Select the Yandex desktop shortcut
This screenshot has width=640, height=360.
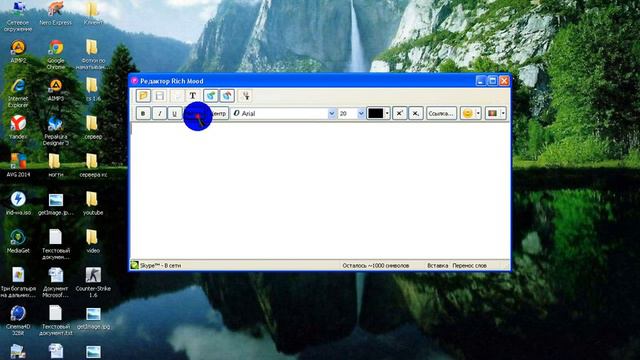[18, 127]
